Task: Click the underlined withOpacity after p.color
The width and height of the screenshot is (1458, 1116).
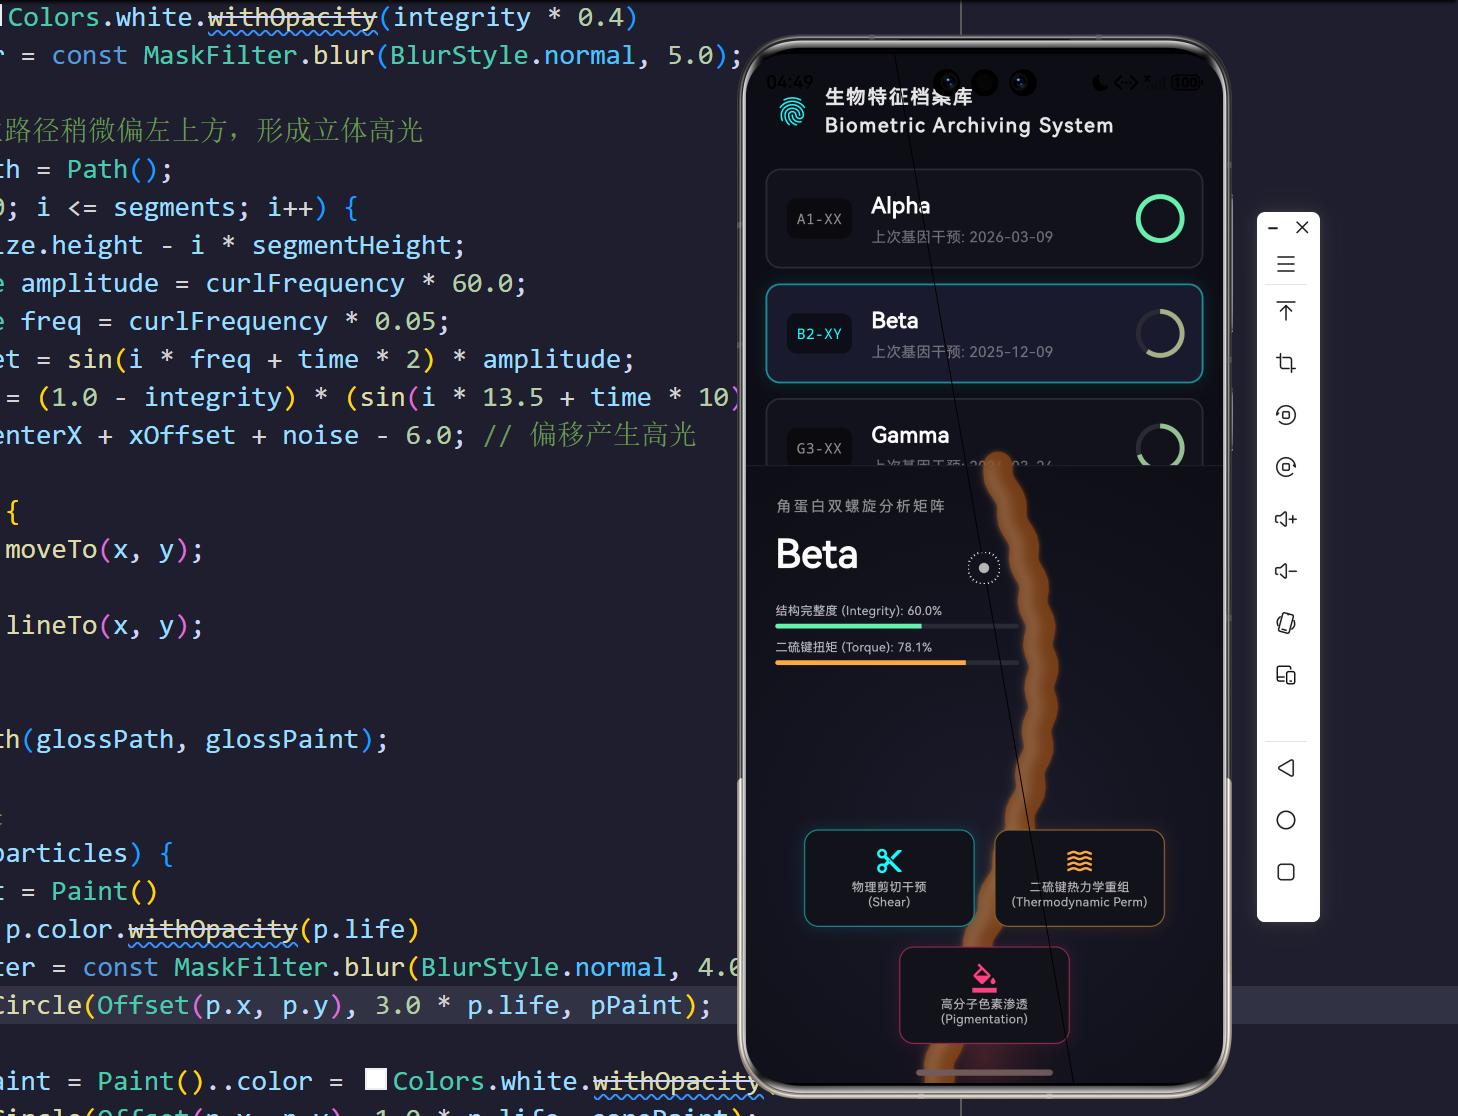Action: pos(213,929)
